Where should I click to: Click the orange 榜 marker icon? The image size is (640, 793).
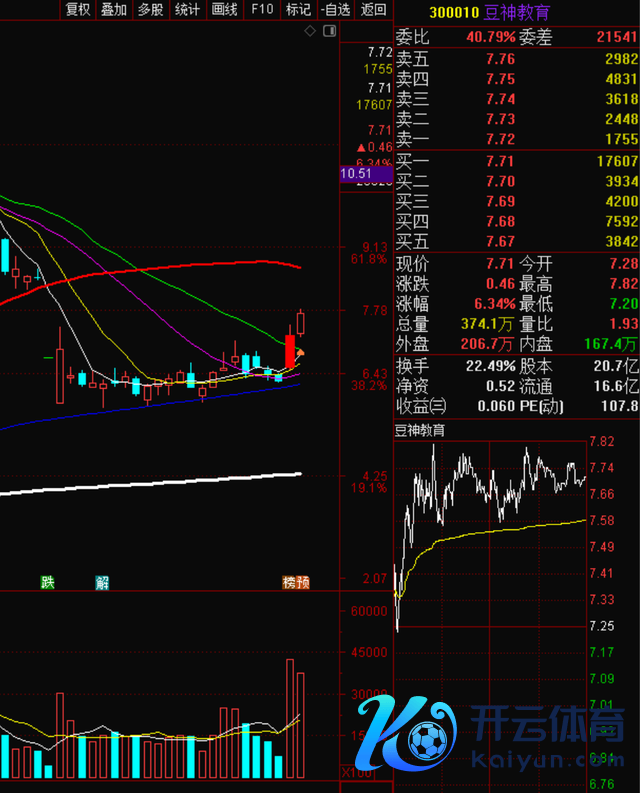coord(289,582)
